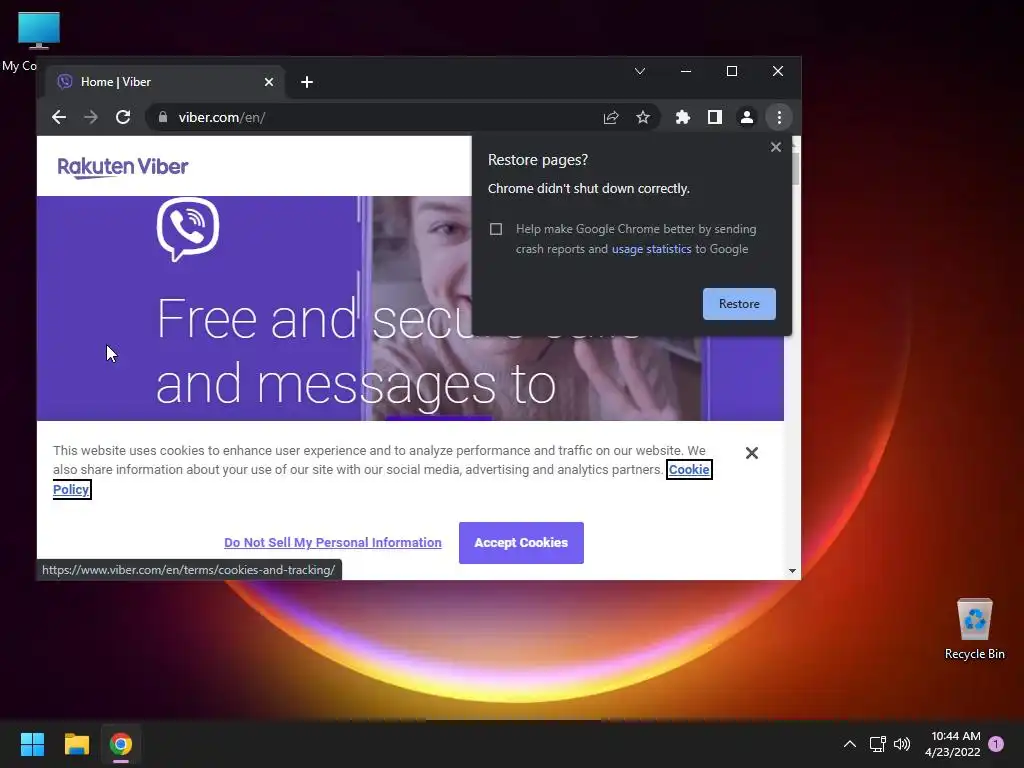This screenshot has width=1024, height=768.
Task: Select the Home | Viber tab
Action: pos(165,82)
